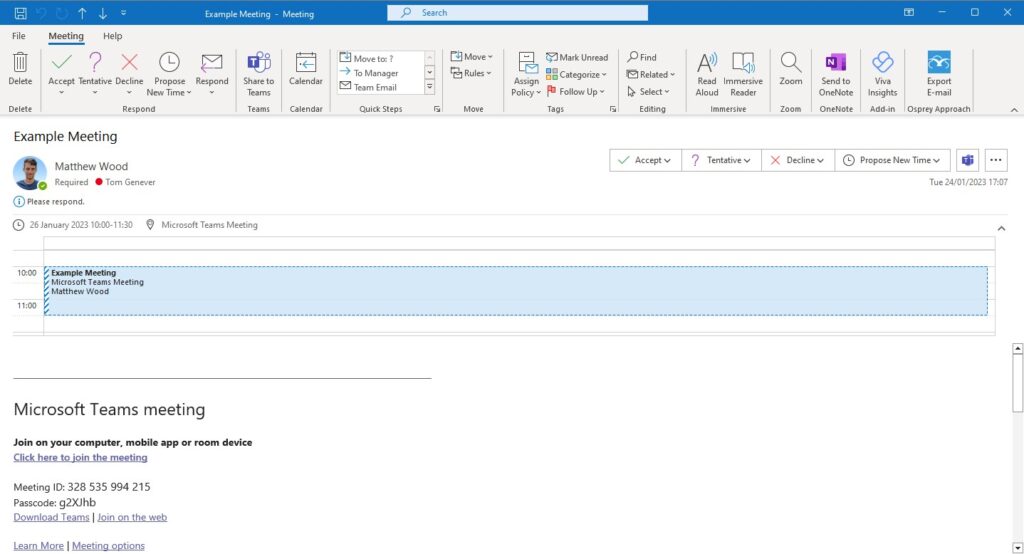Click the Tom Genever required attendee
Image resolution: width=1024 pixels, height=554 pixels.
pyautogui.click(x=125, y=182)
